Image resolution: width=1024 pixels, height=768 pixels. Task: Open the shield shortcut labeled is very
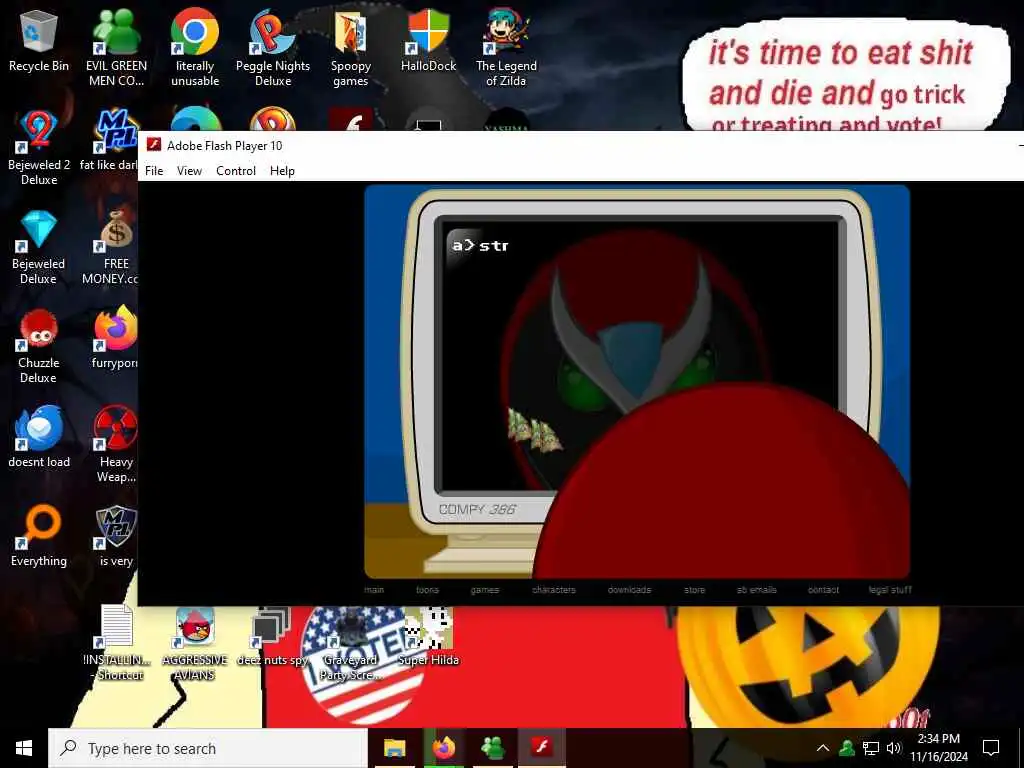point(116,536)
